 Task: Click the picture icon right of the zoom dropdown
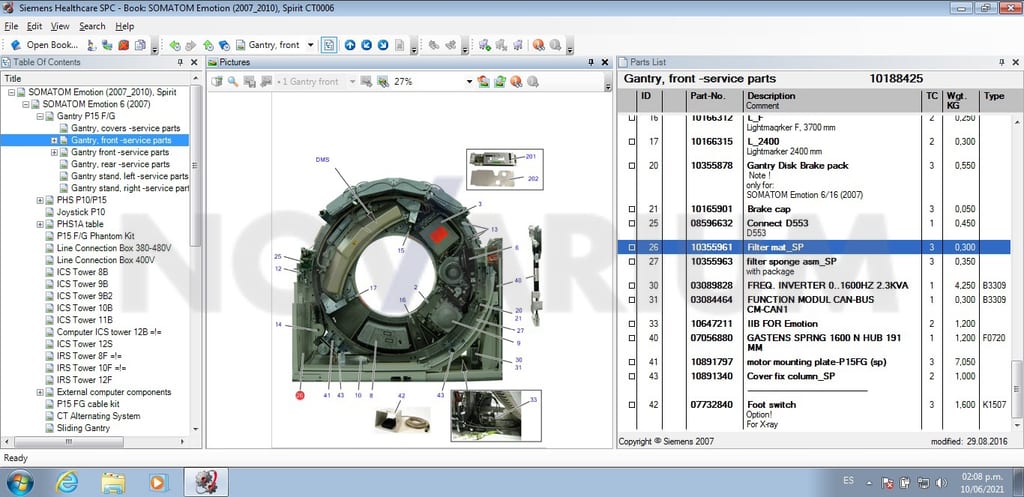coord(483,82)
